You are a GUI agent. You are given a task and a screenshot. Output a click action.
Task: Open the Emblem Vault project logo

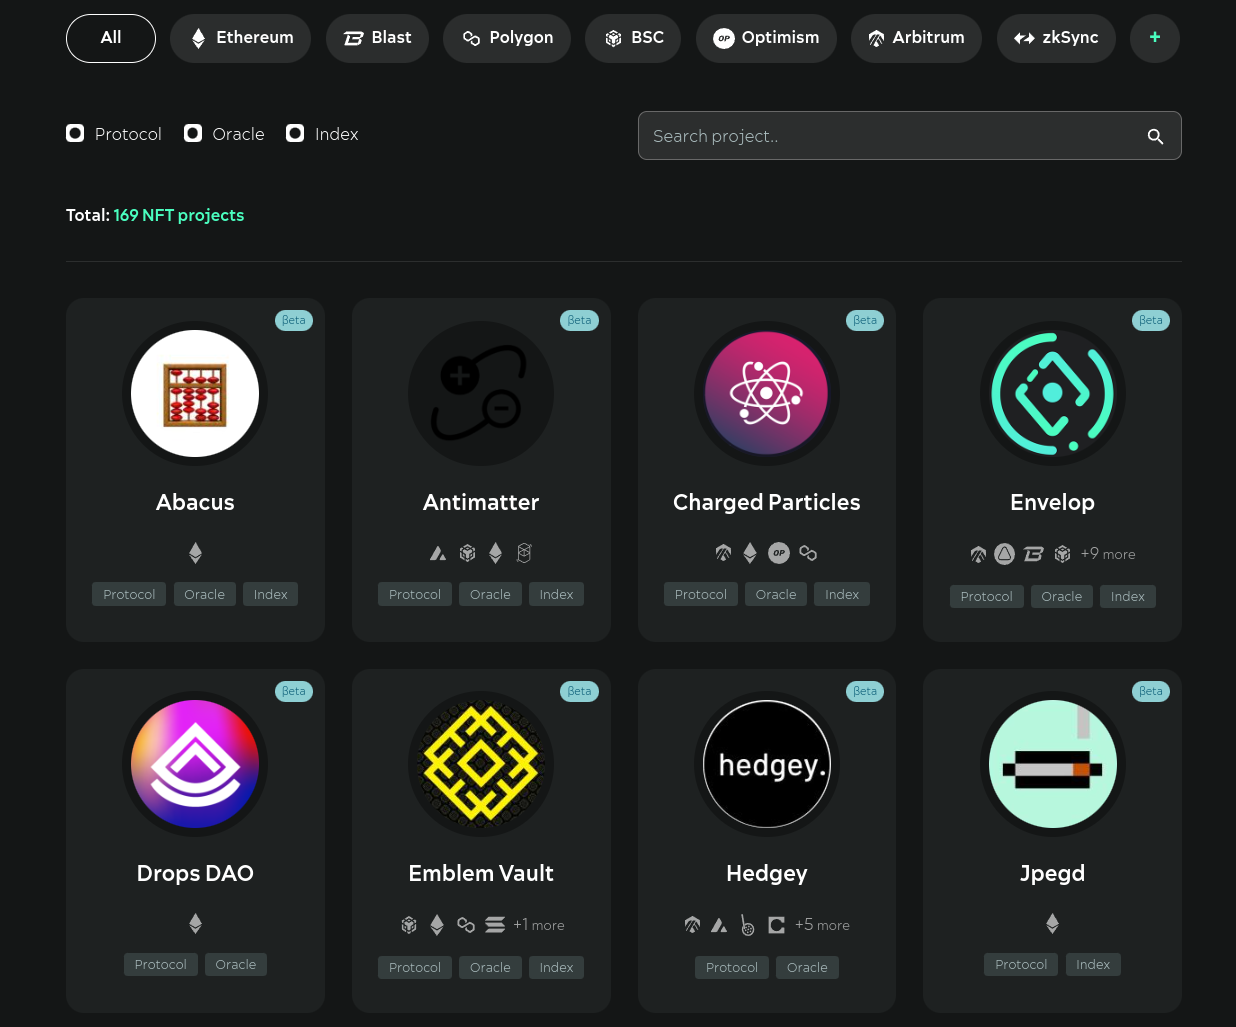(x=481, y=764)
